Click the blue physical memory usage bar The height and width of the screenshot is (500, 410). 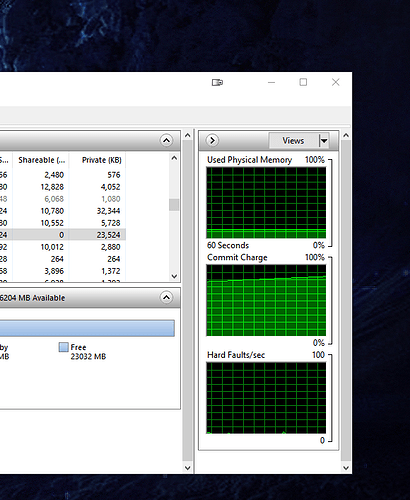(87, 328)
